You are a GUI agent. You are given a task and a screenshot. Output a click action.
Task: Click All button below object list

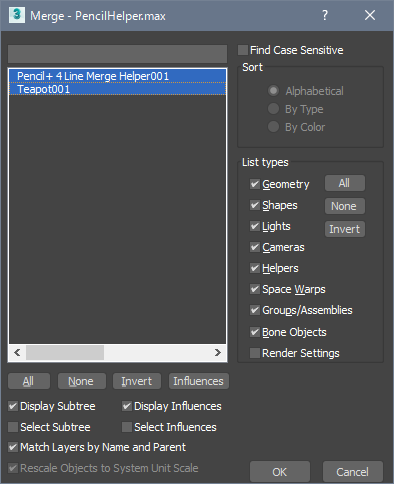pyautogui.click(x=29, y=381)
